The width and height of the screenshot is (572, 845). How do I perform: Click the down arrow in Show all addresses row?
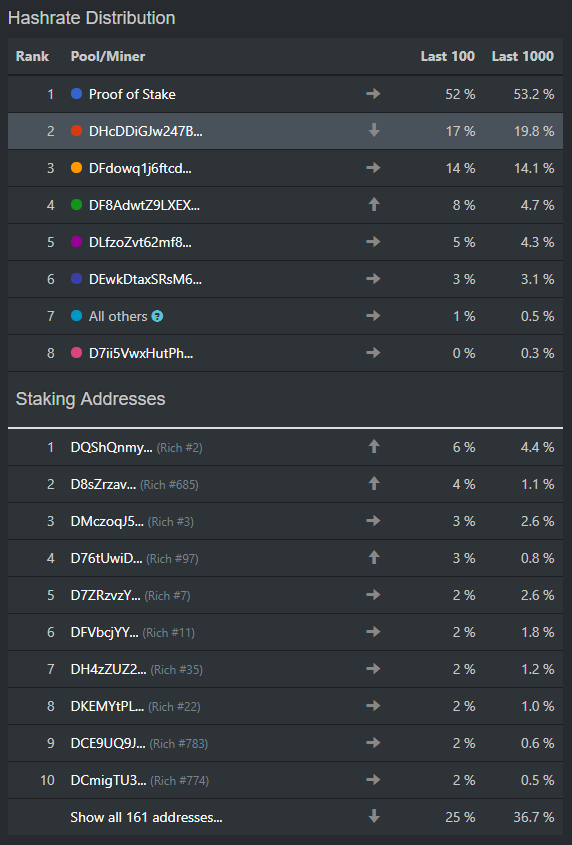(374, 817)
